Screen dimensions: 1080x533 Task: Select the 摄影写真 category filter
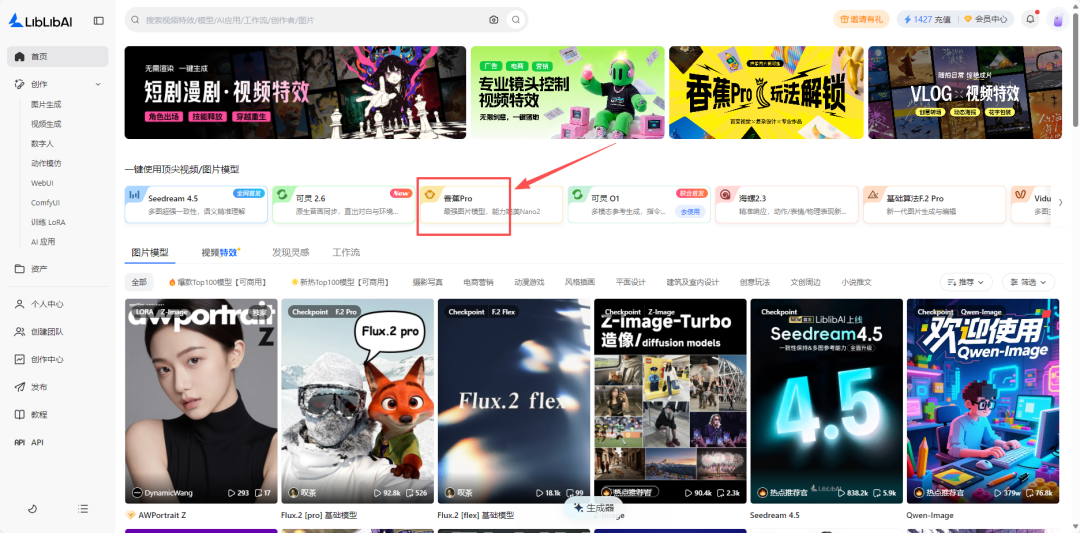click(426, 282)
